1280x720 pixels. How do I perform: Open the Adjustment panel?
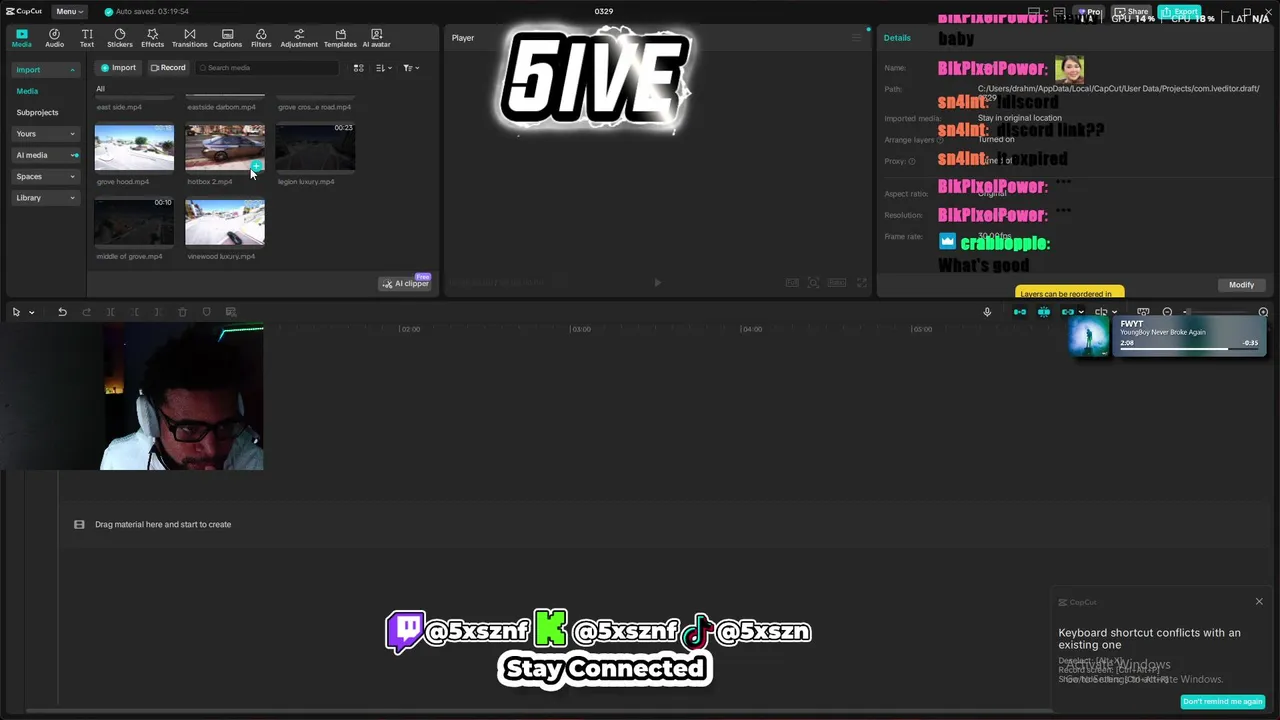[299, 38]
